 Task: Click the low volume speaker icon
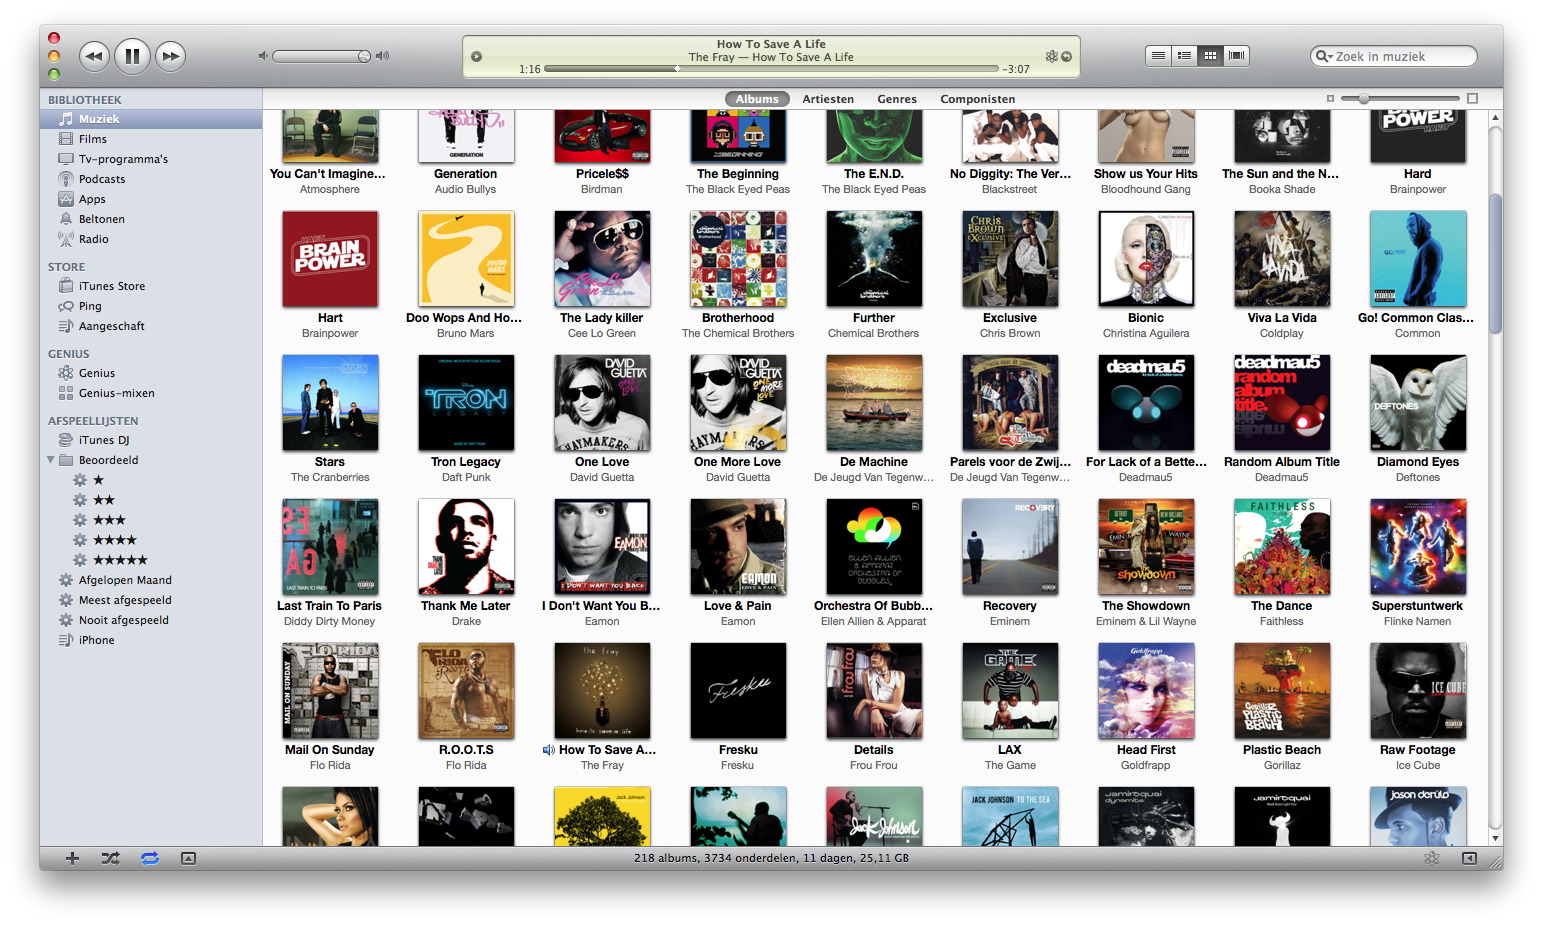tap(263, 56)
